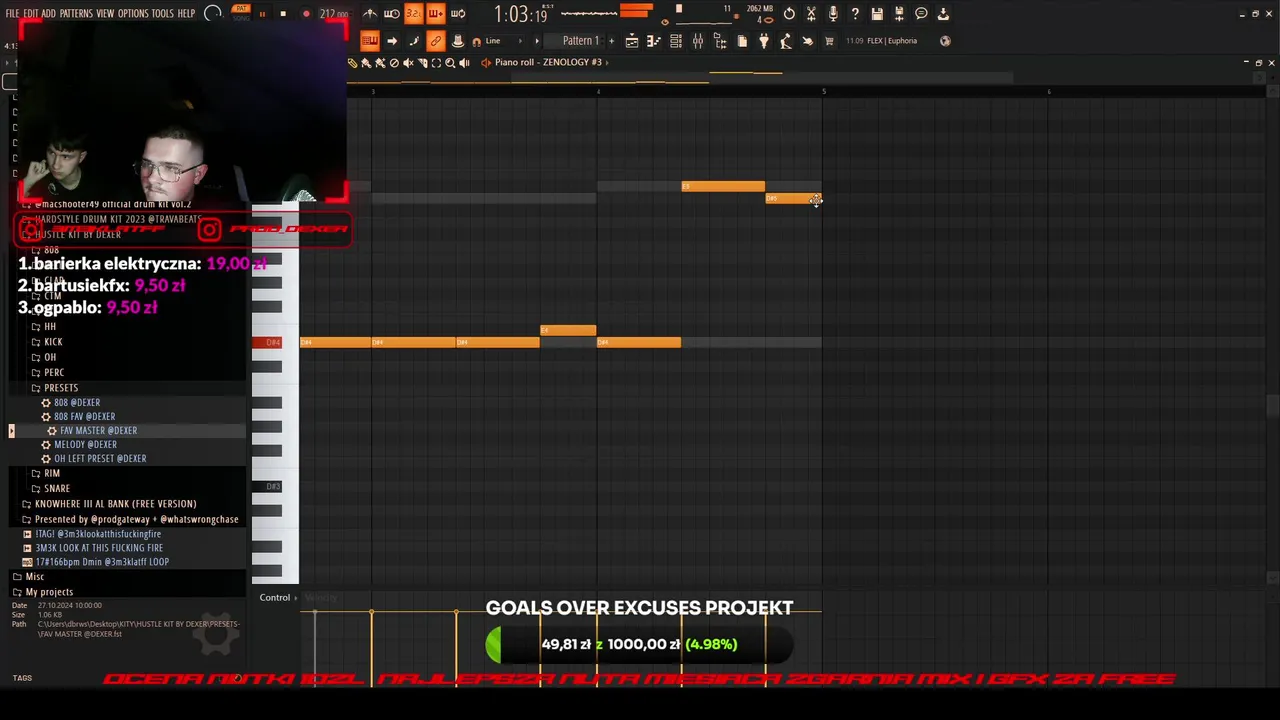Open the VIEW menu
The height and width of the screenshot is (720, 1280).
(105, 14)
